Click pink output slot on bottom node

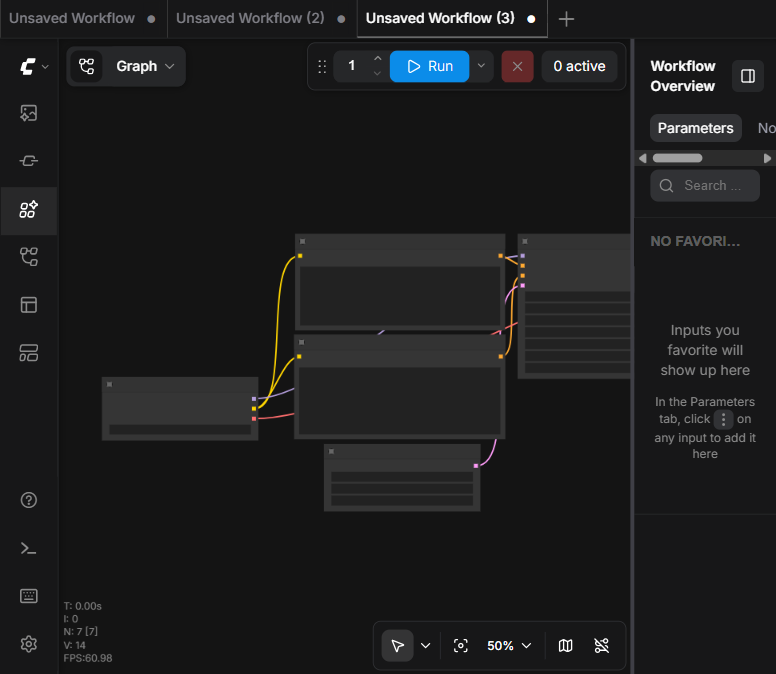(x=476, y=466)
